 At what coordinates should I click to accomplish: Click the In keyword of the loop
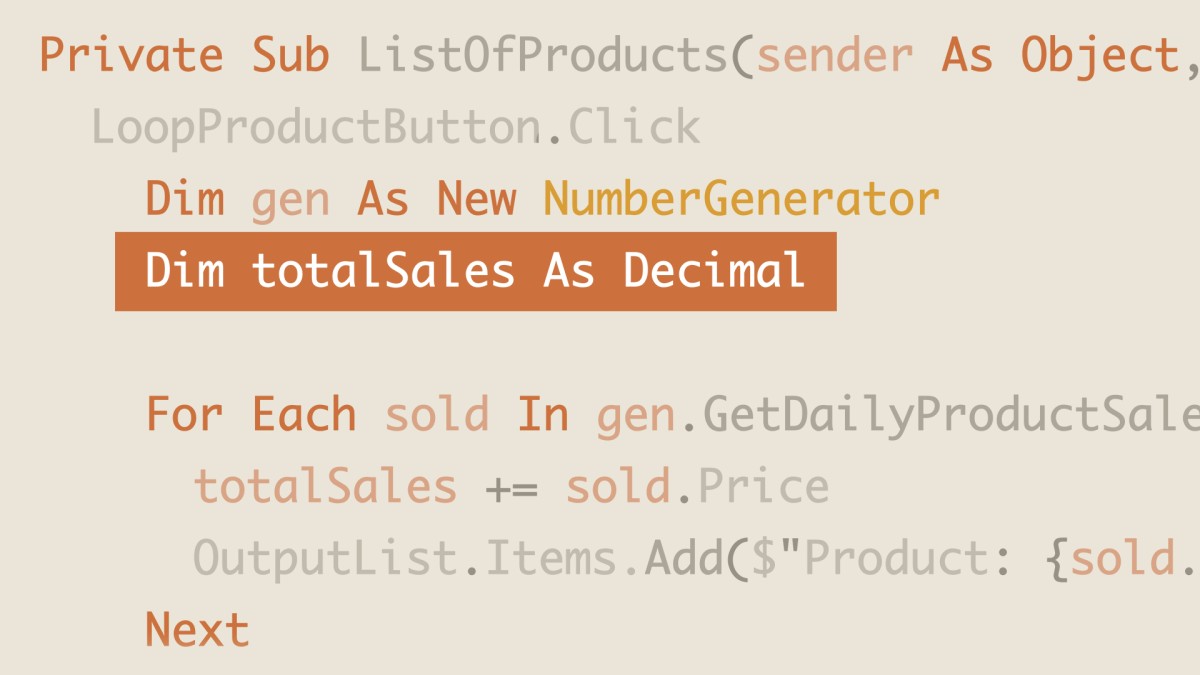tap(542, 414)
